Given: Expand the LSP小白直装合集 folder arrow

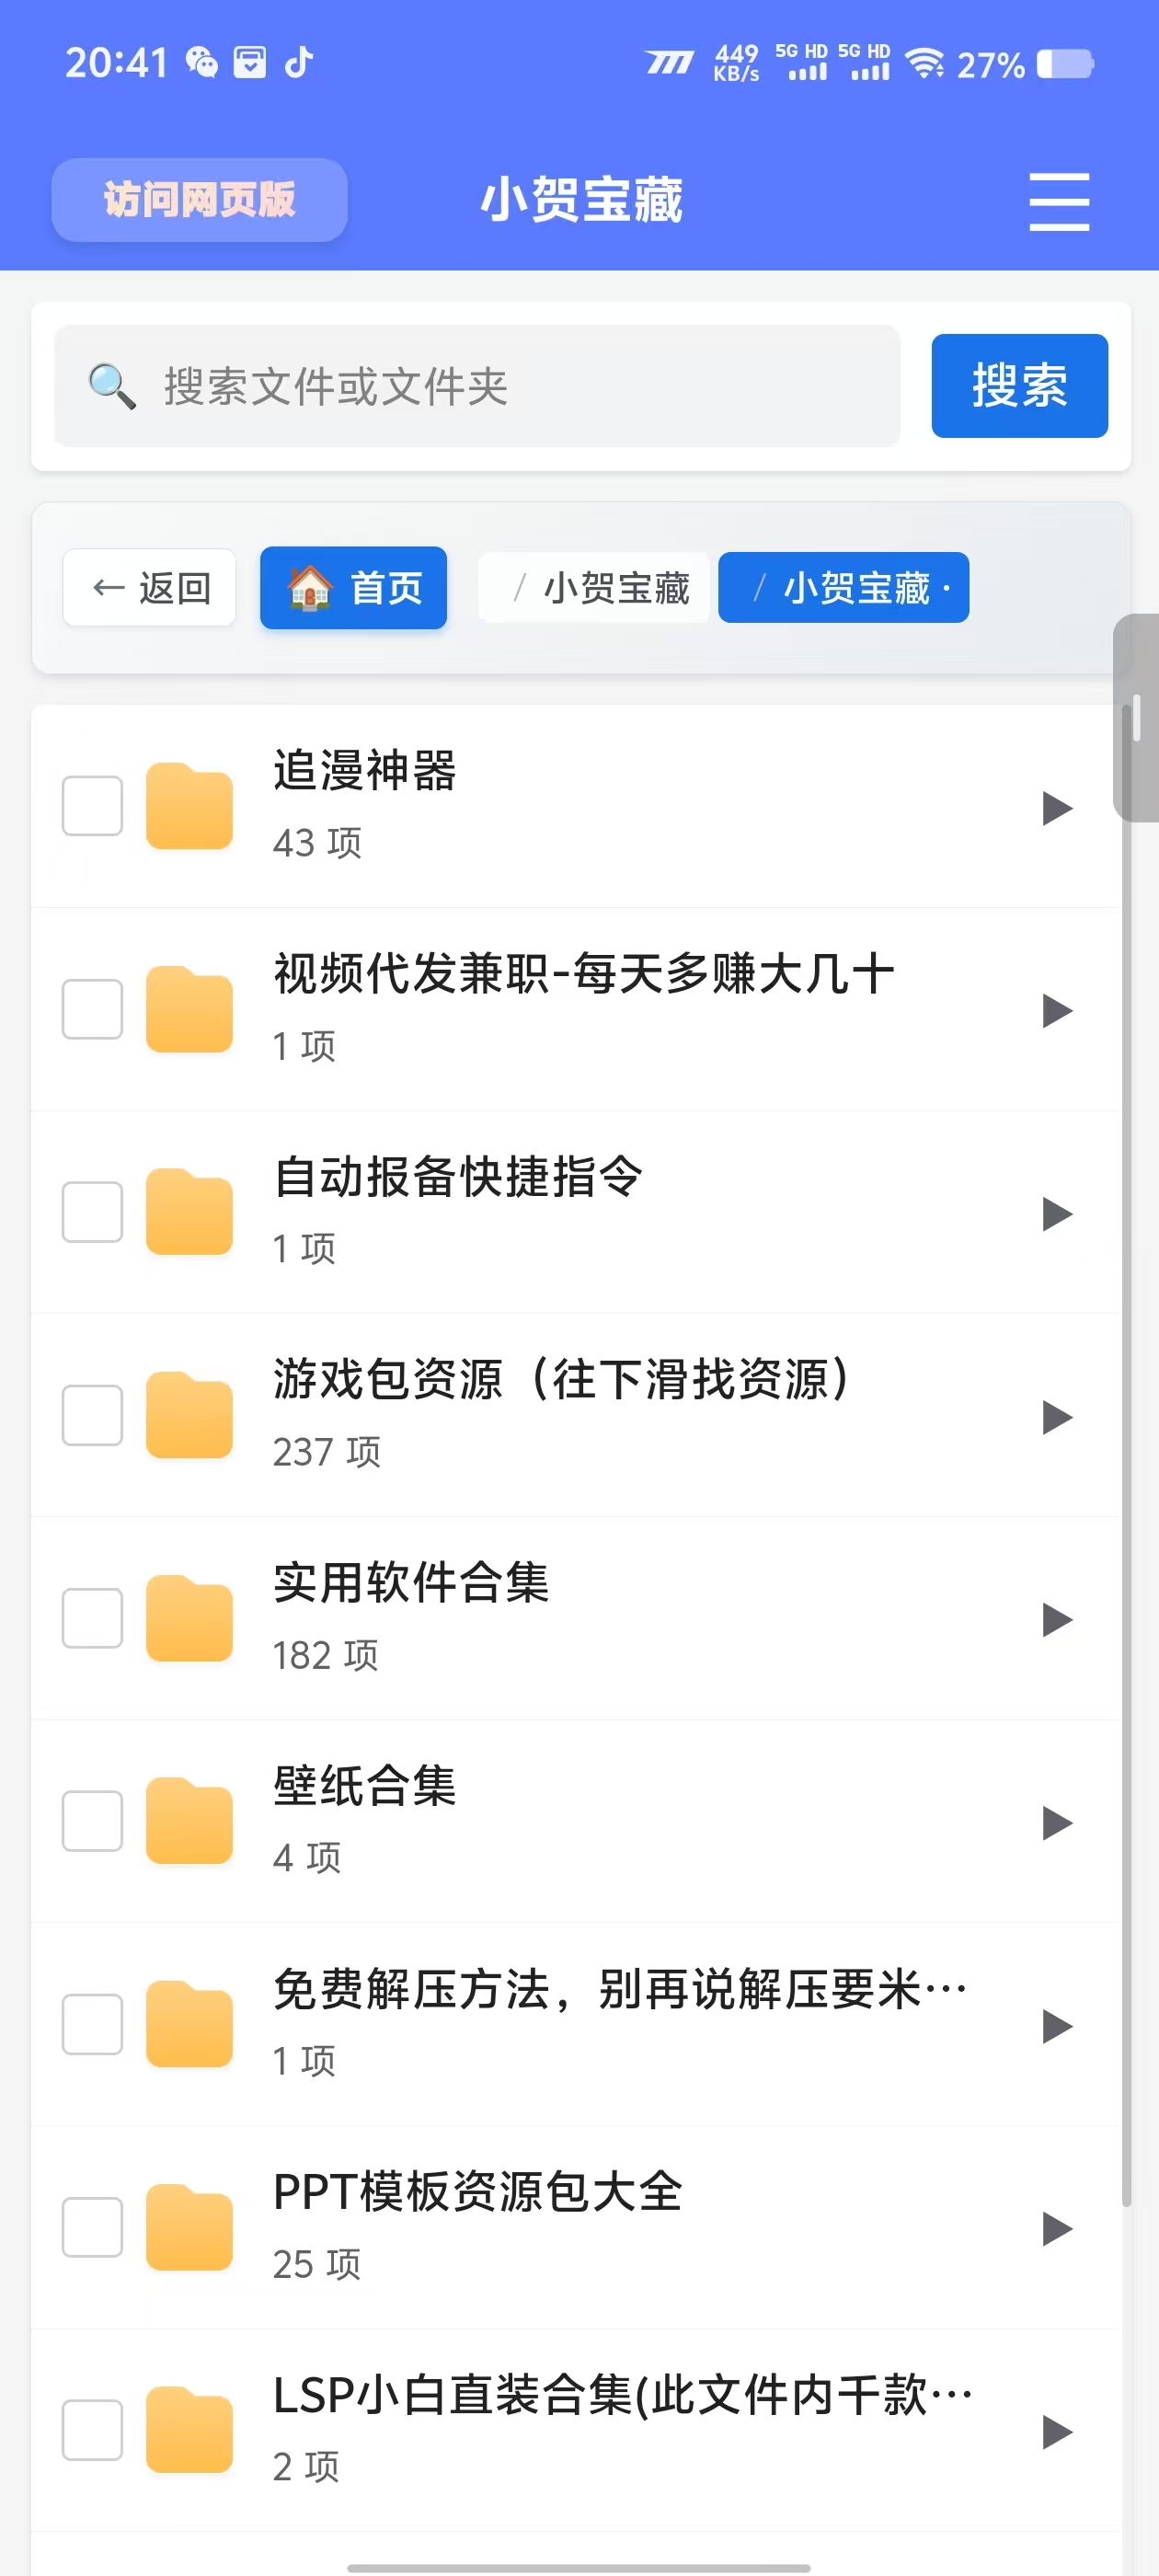Looking at the screenshot, I should point(1056,2431).
